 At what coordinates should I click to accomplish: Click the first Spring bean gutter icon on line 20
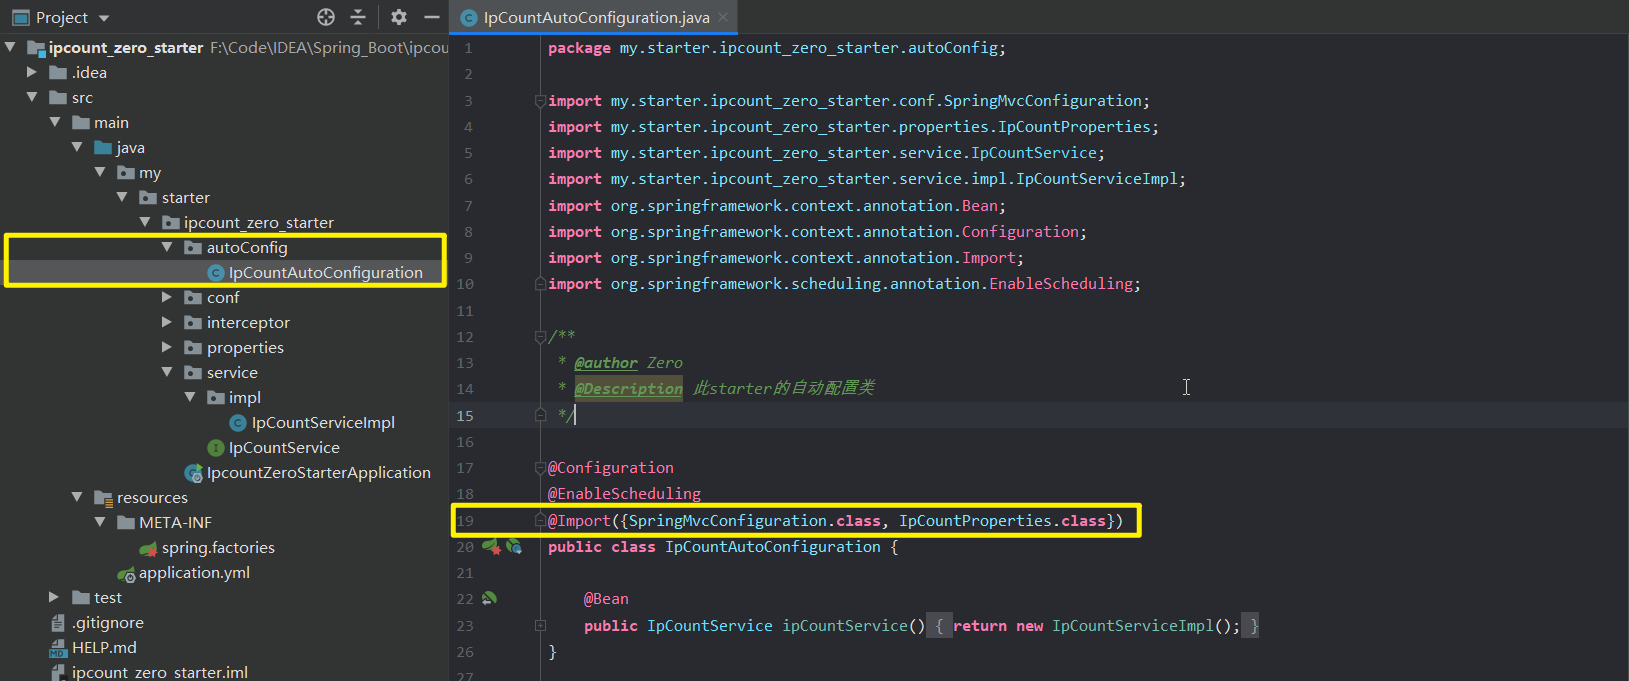click(491, 546)
